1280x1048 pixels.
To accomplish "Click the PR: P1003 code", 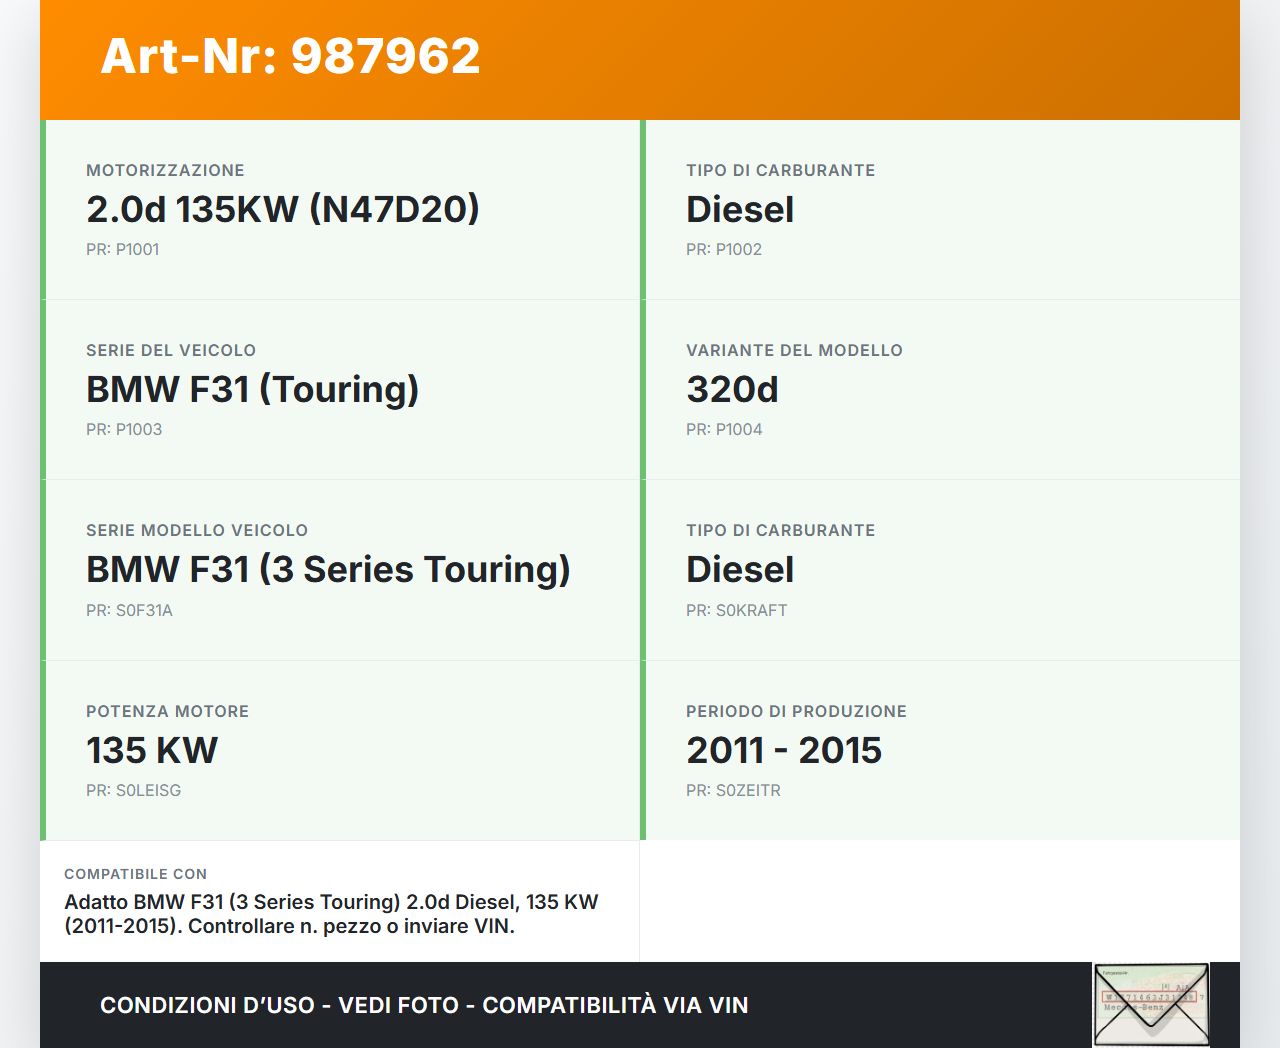I will point(124,429).
